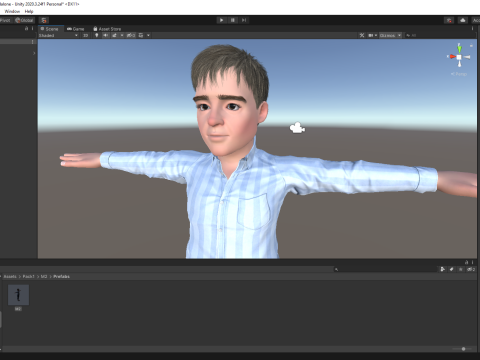Open the Window menu
This screenshot has width=480, height=360.
pos(12,11)
